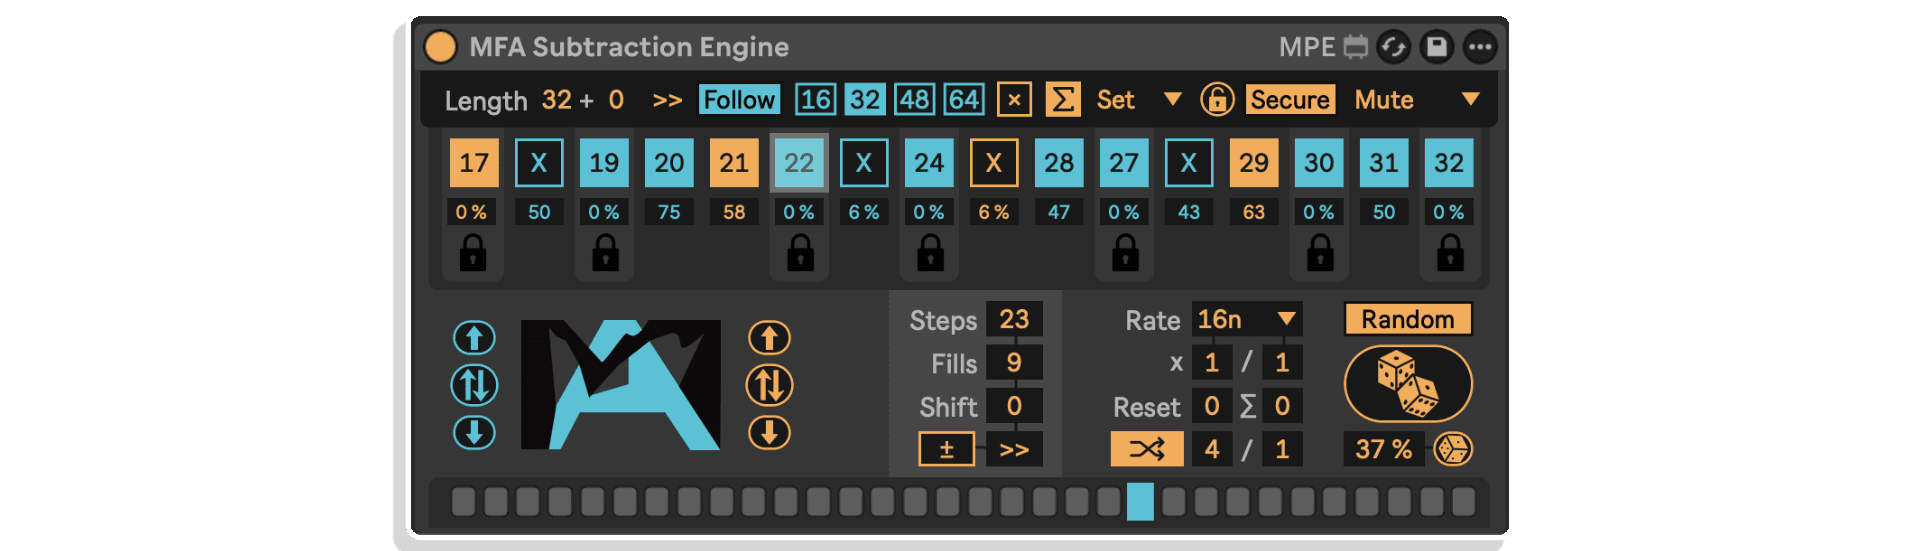Click the Reset value left of sigma
This screenshot has height=551, width=1920.
(x=1212, y=406)
